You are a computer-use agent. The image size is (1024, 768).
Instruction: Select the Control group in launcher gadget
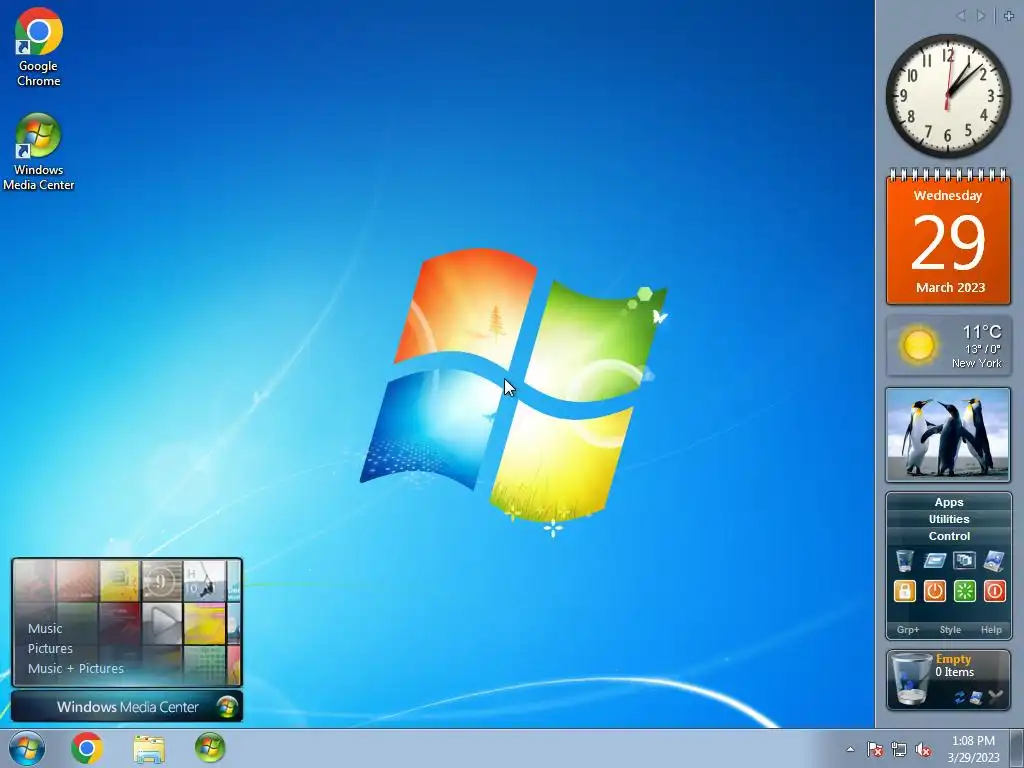pyautogui.click(x=948, y=536)
